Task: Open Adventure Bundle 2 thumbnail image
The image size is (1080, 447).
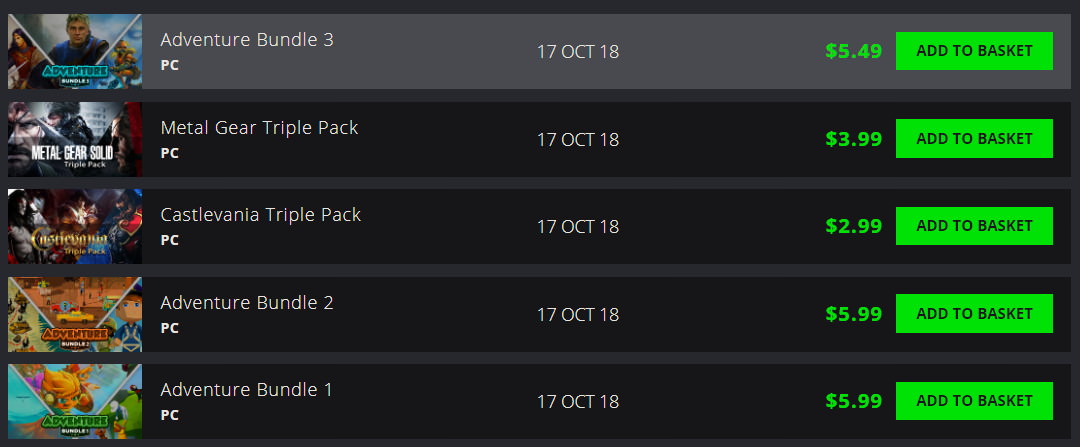Action: [x=75, y=314]
